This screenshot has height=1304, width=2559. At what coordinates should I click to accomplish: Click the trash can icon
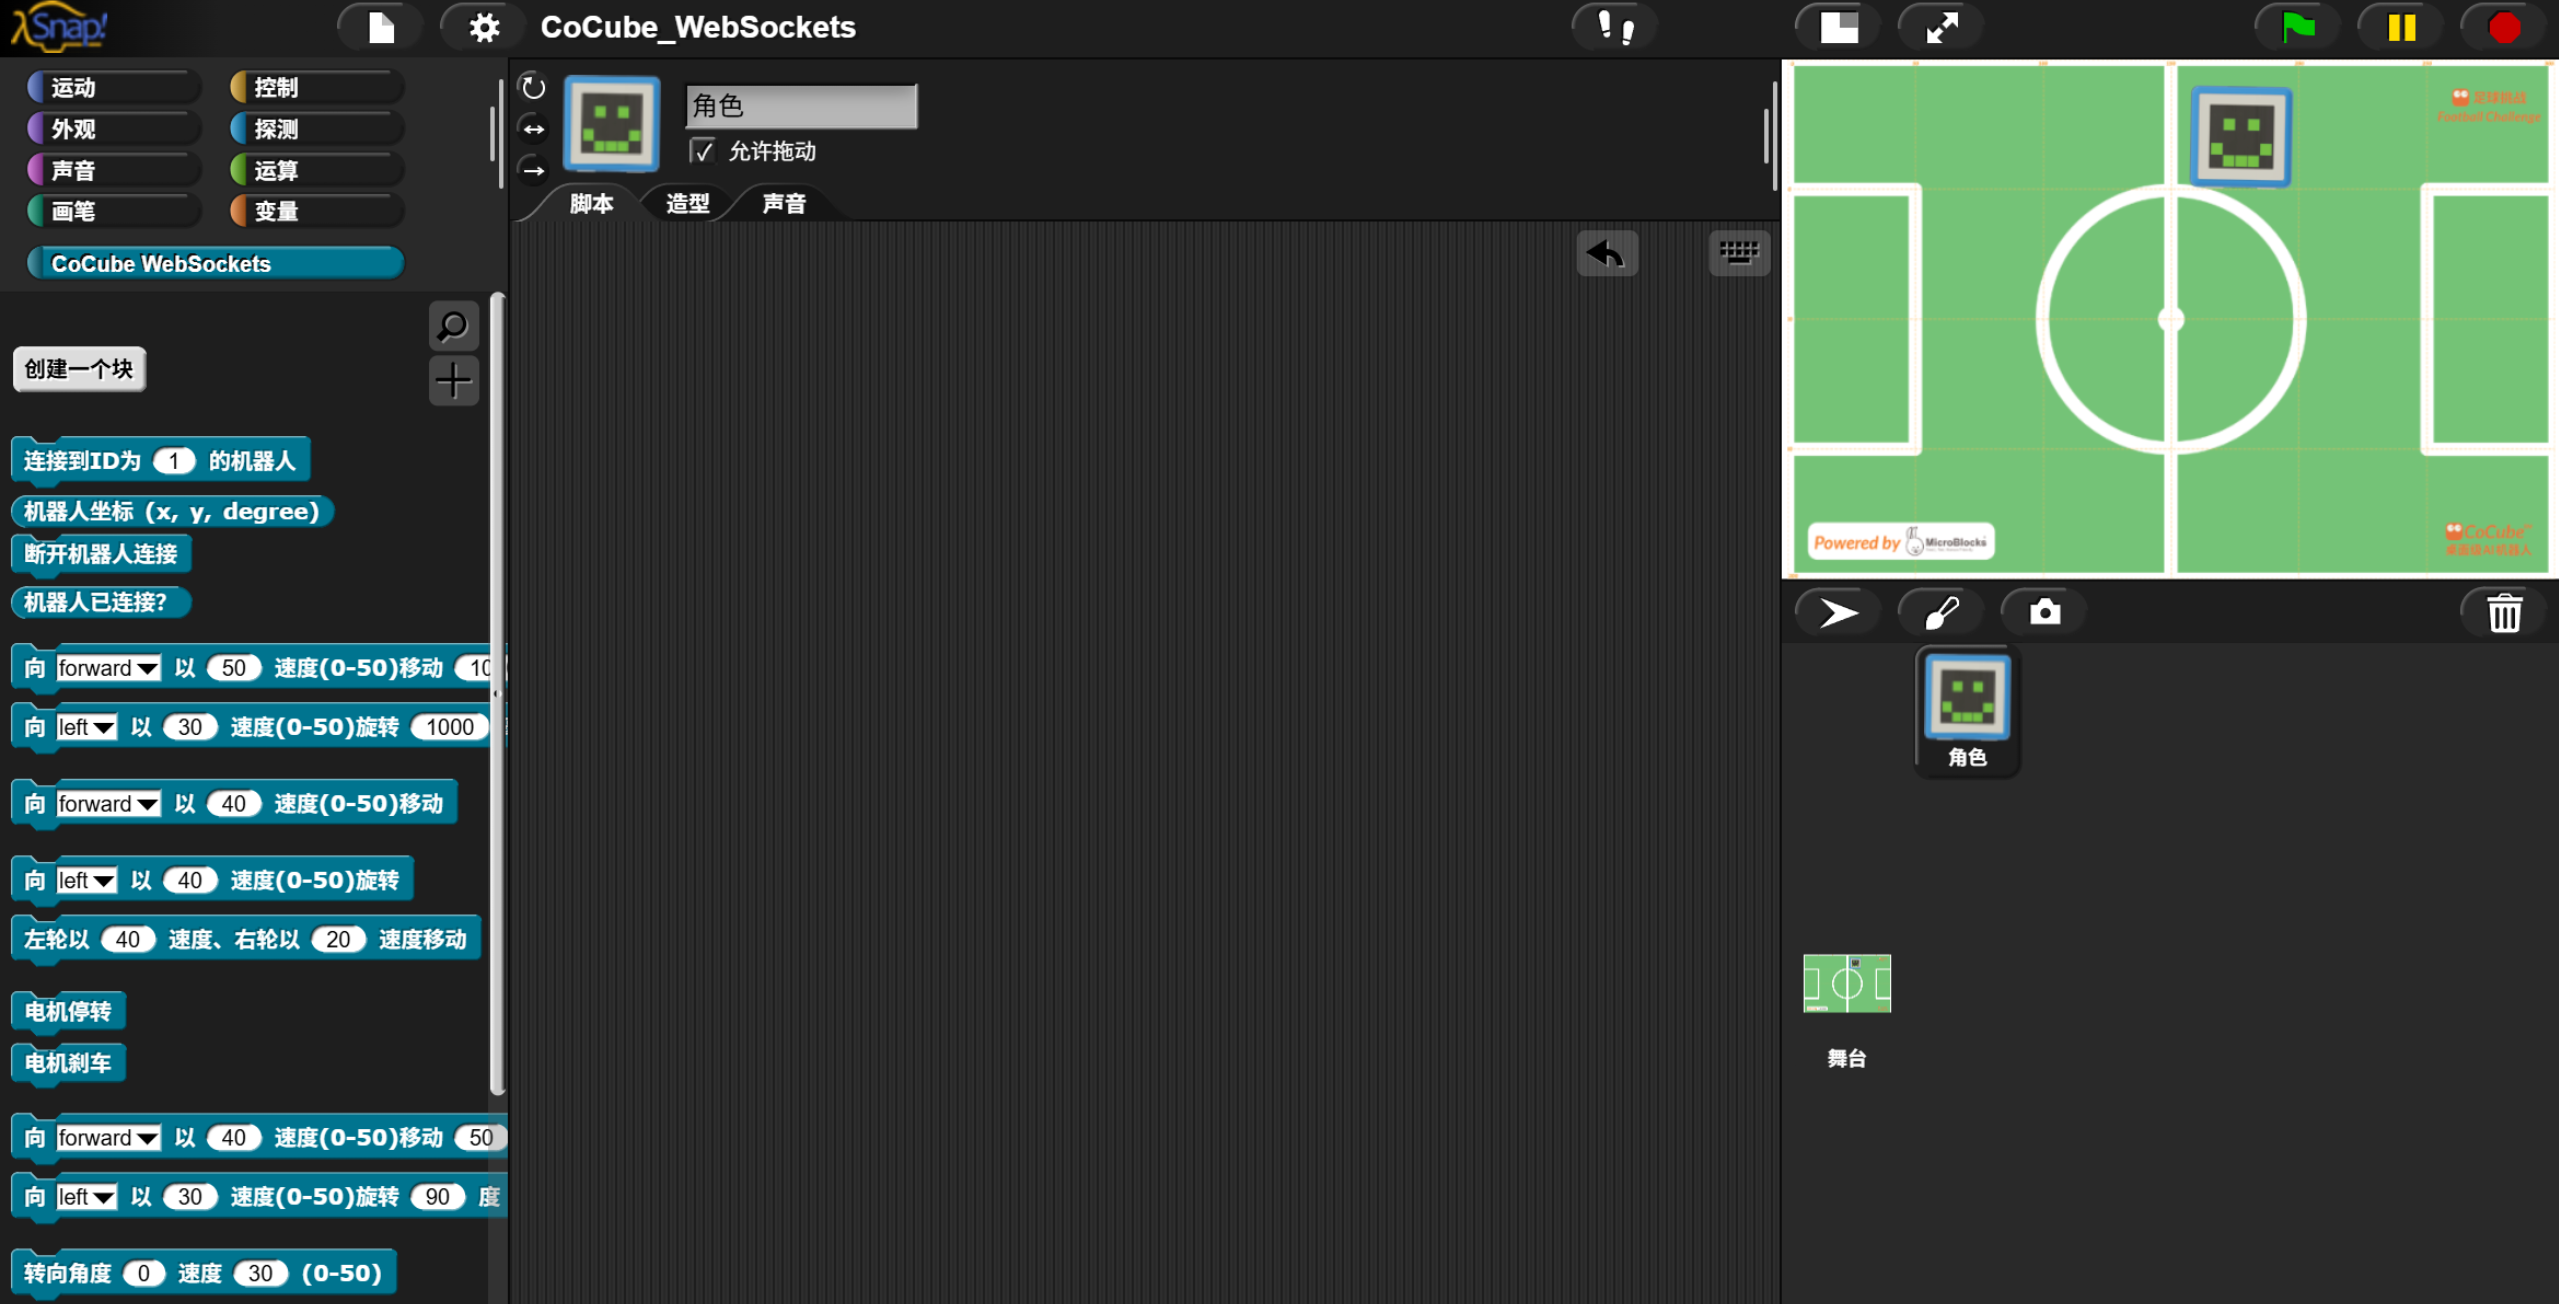tap(2504, 613)
